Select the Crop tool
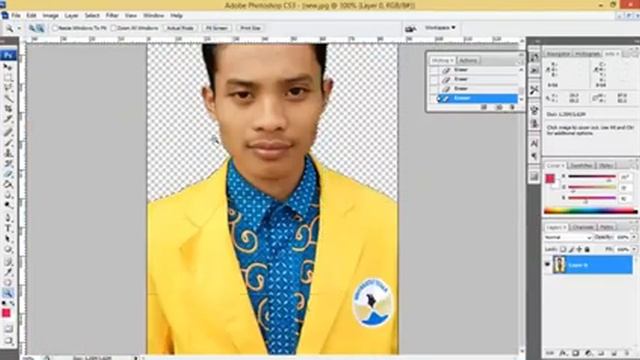640x360 pixels. tap(7, 109)
